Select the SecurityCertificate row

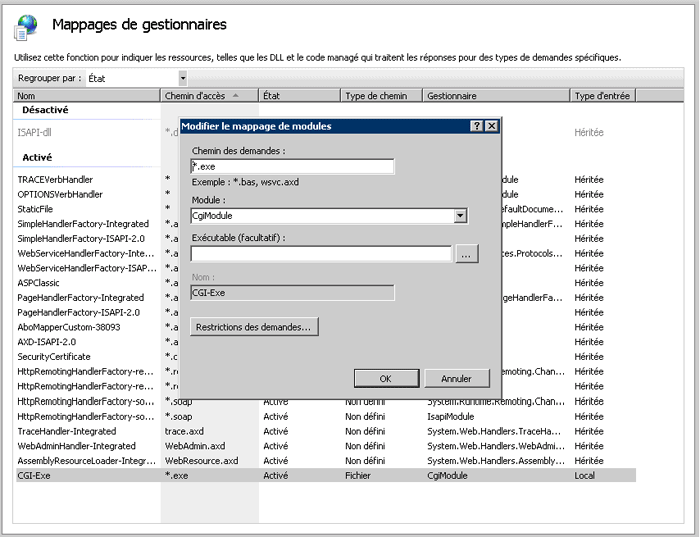[x=54, y=356]
